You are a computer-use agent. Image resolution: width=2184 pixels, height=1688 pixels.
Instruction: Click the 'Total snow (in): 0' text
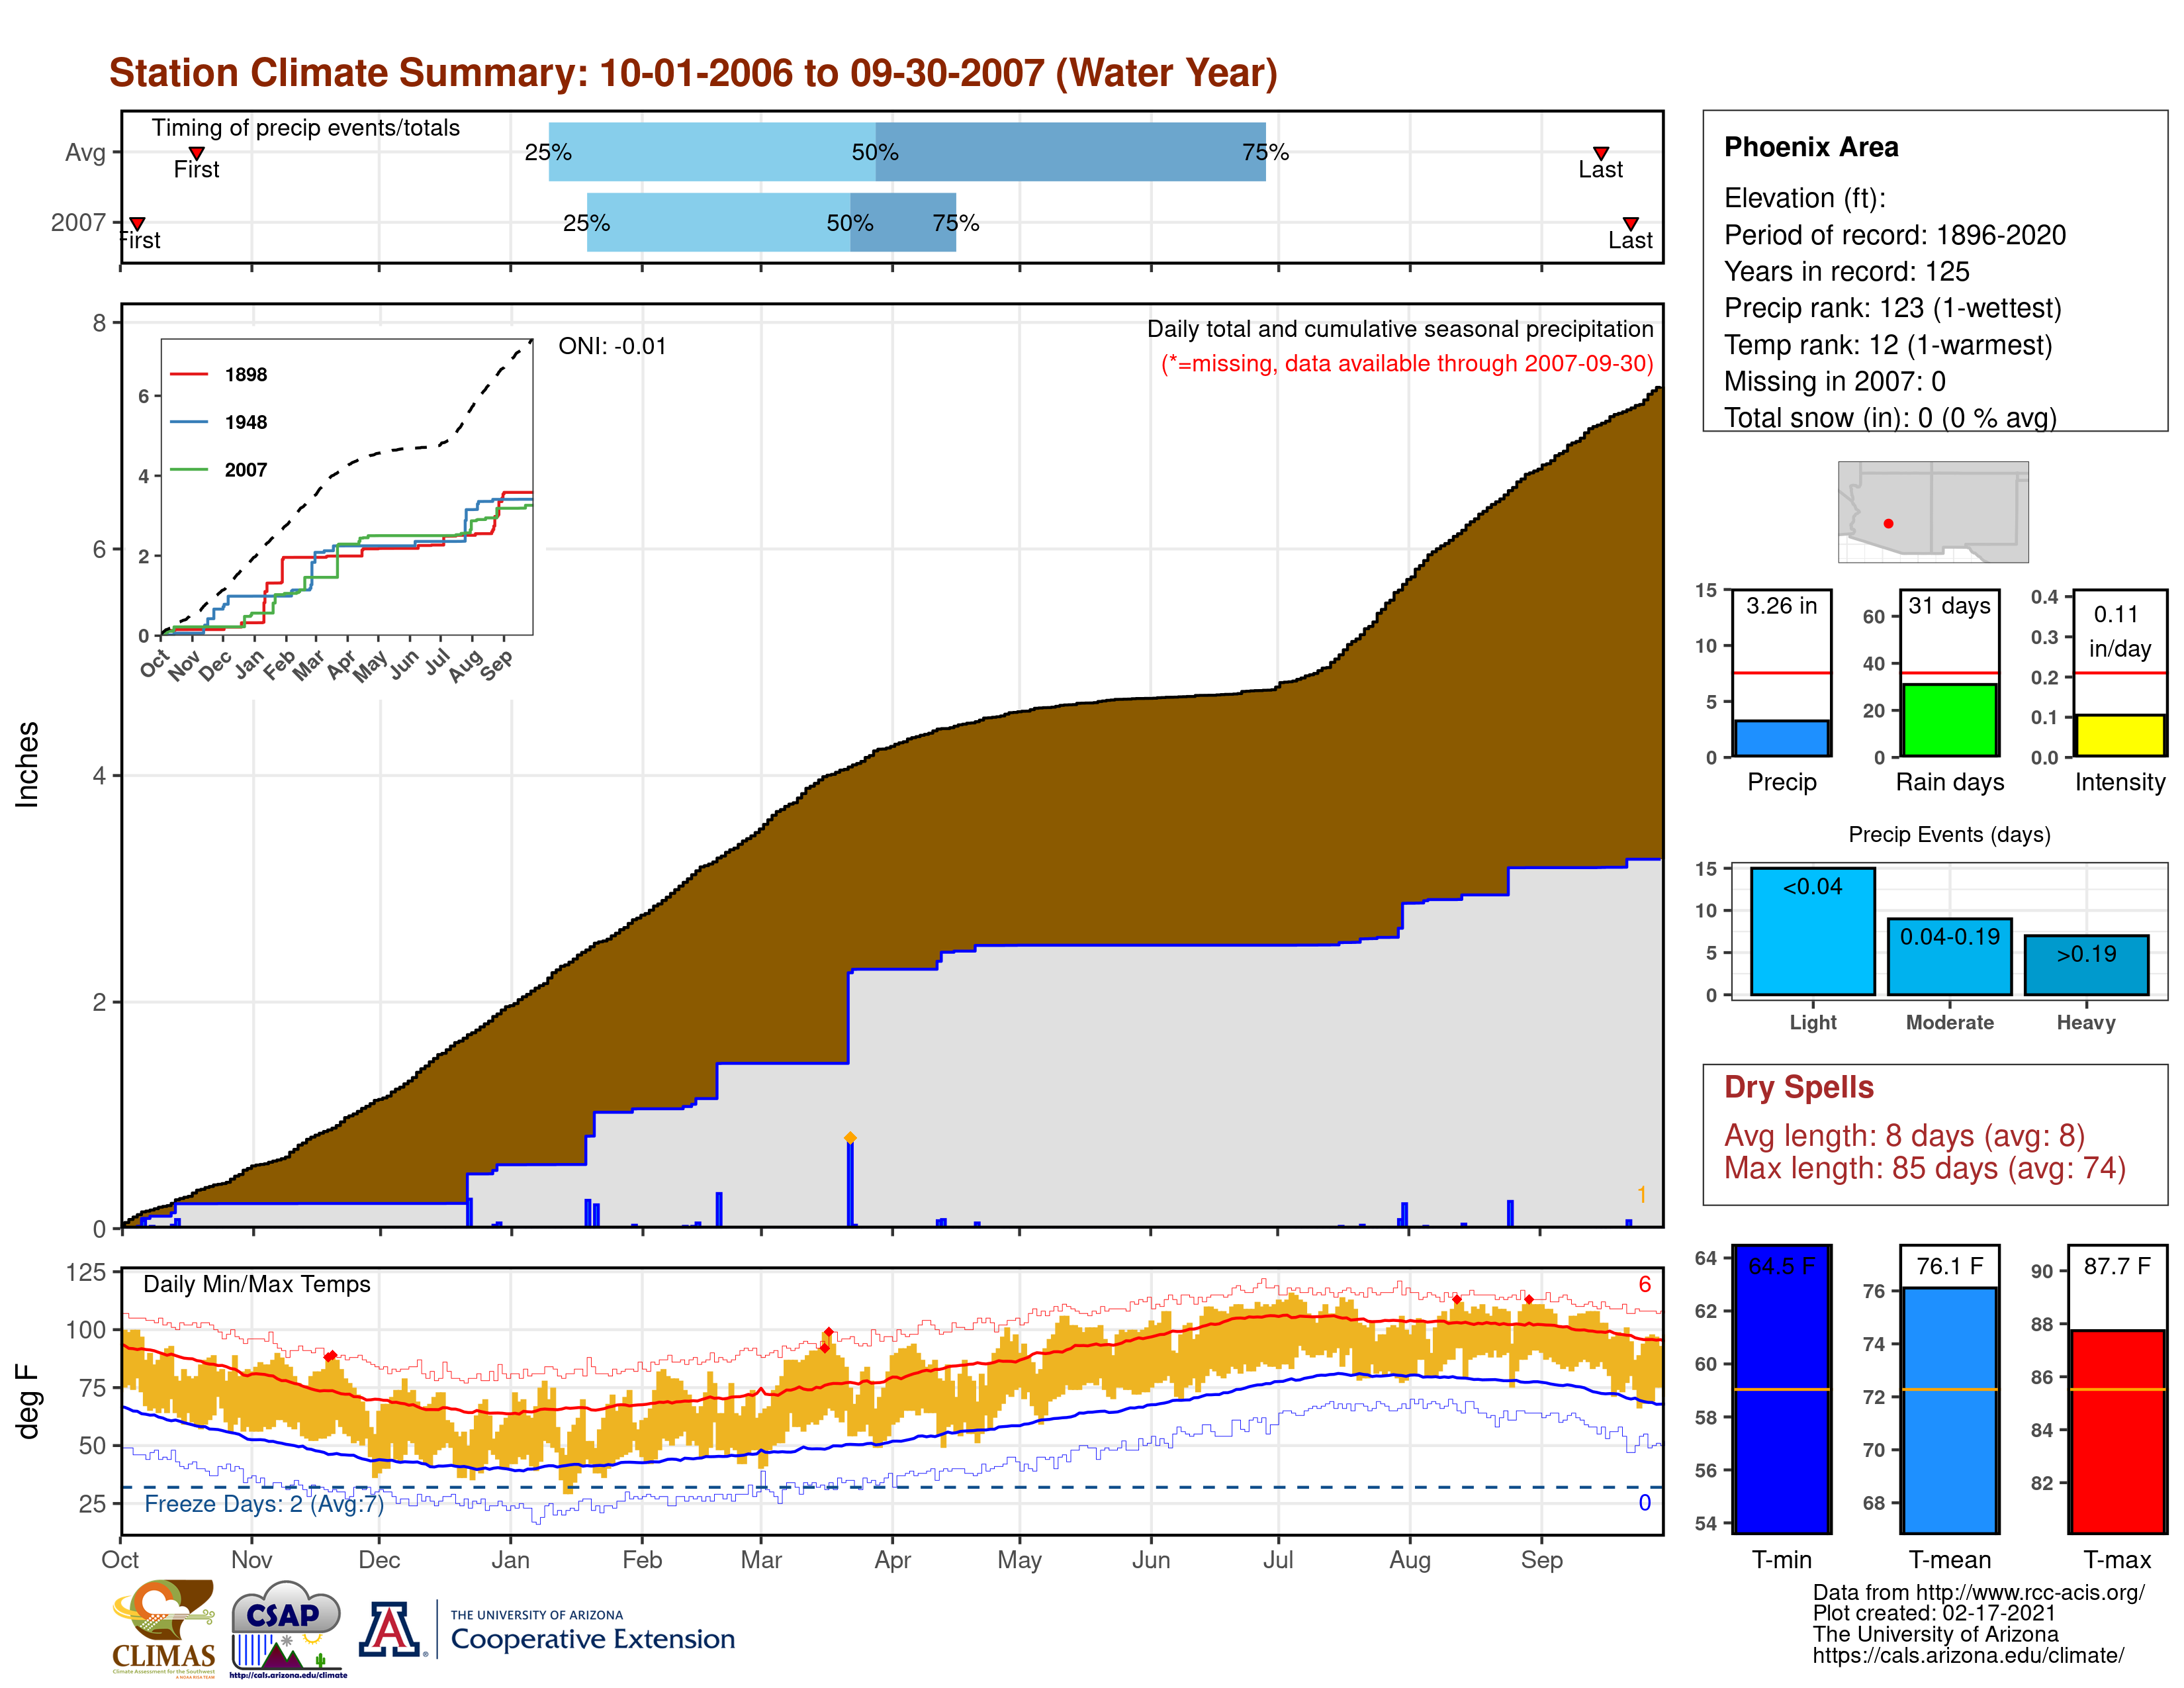click(x=1890, y=418)
